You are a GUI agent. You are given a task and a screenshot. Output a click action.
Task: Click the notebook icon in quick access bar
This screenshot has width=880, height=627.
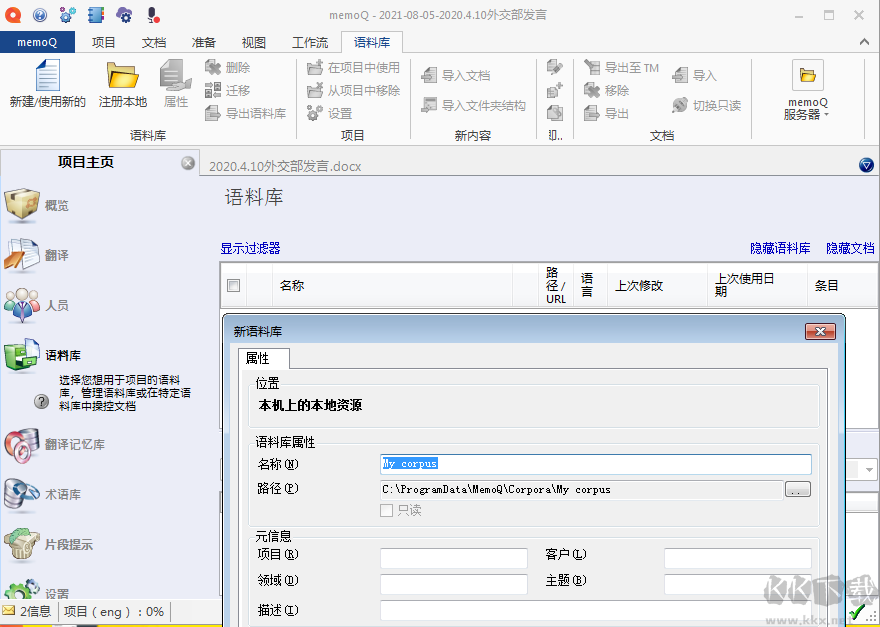point(96,15)
